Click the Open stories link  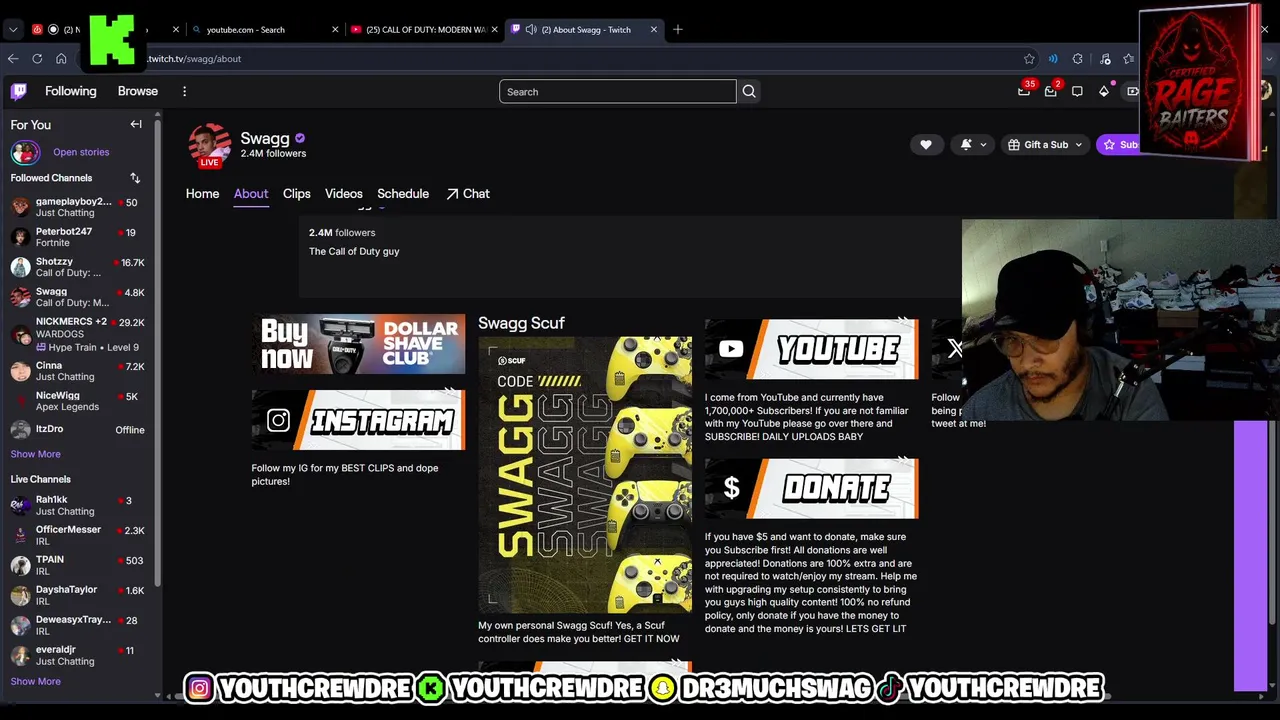point(81,152)
